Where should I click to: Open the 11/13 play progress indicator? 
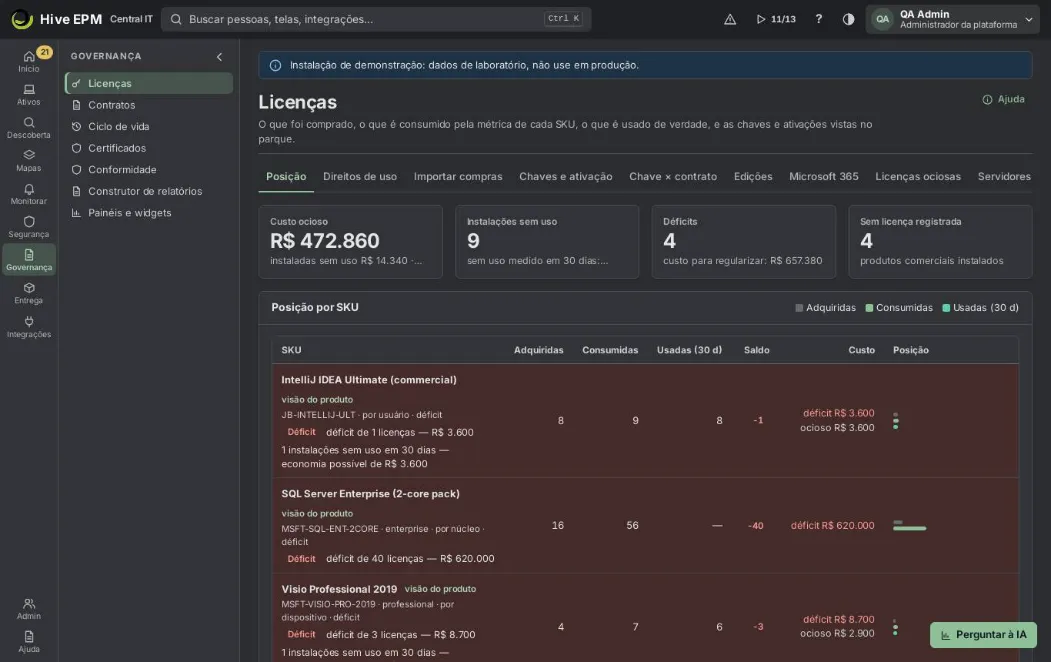pyautogui.click(x=776, y=19)
